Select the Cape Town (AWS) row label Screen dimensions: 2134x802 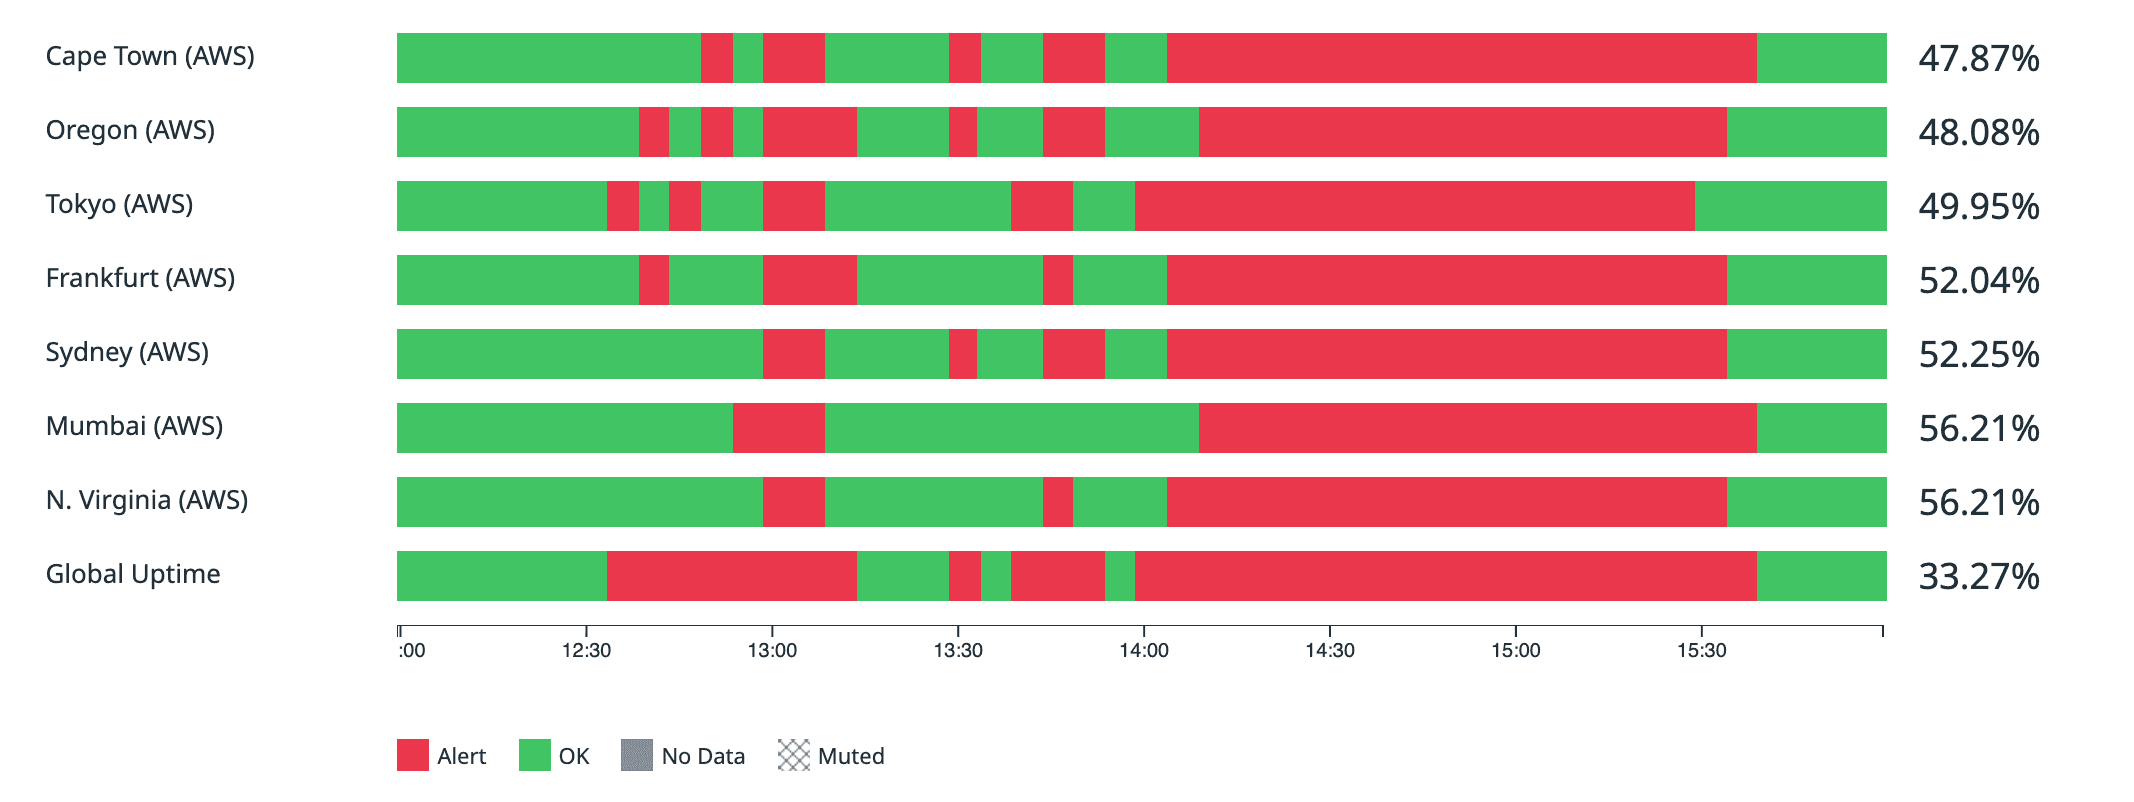[150, 57]
